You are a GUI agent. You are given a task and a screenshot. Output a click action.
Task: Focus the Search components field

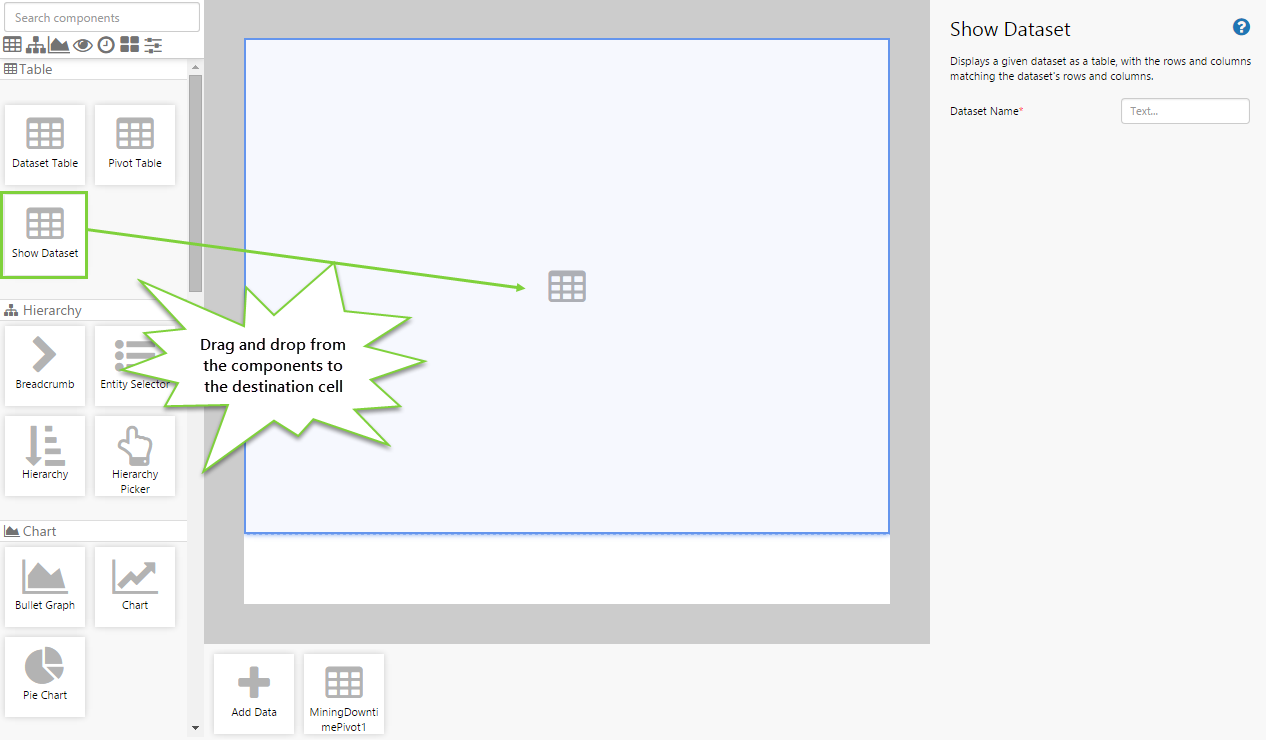[x=102, y=17]
